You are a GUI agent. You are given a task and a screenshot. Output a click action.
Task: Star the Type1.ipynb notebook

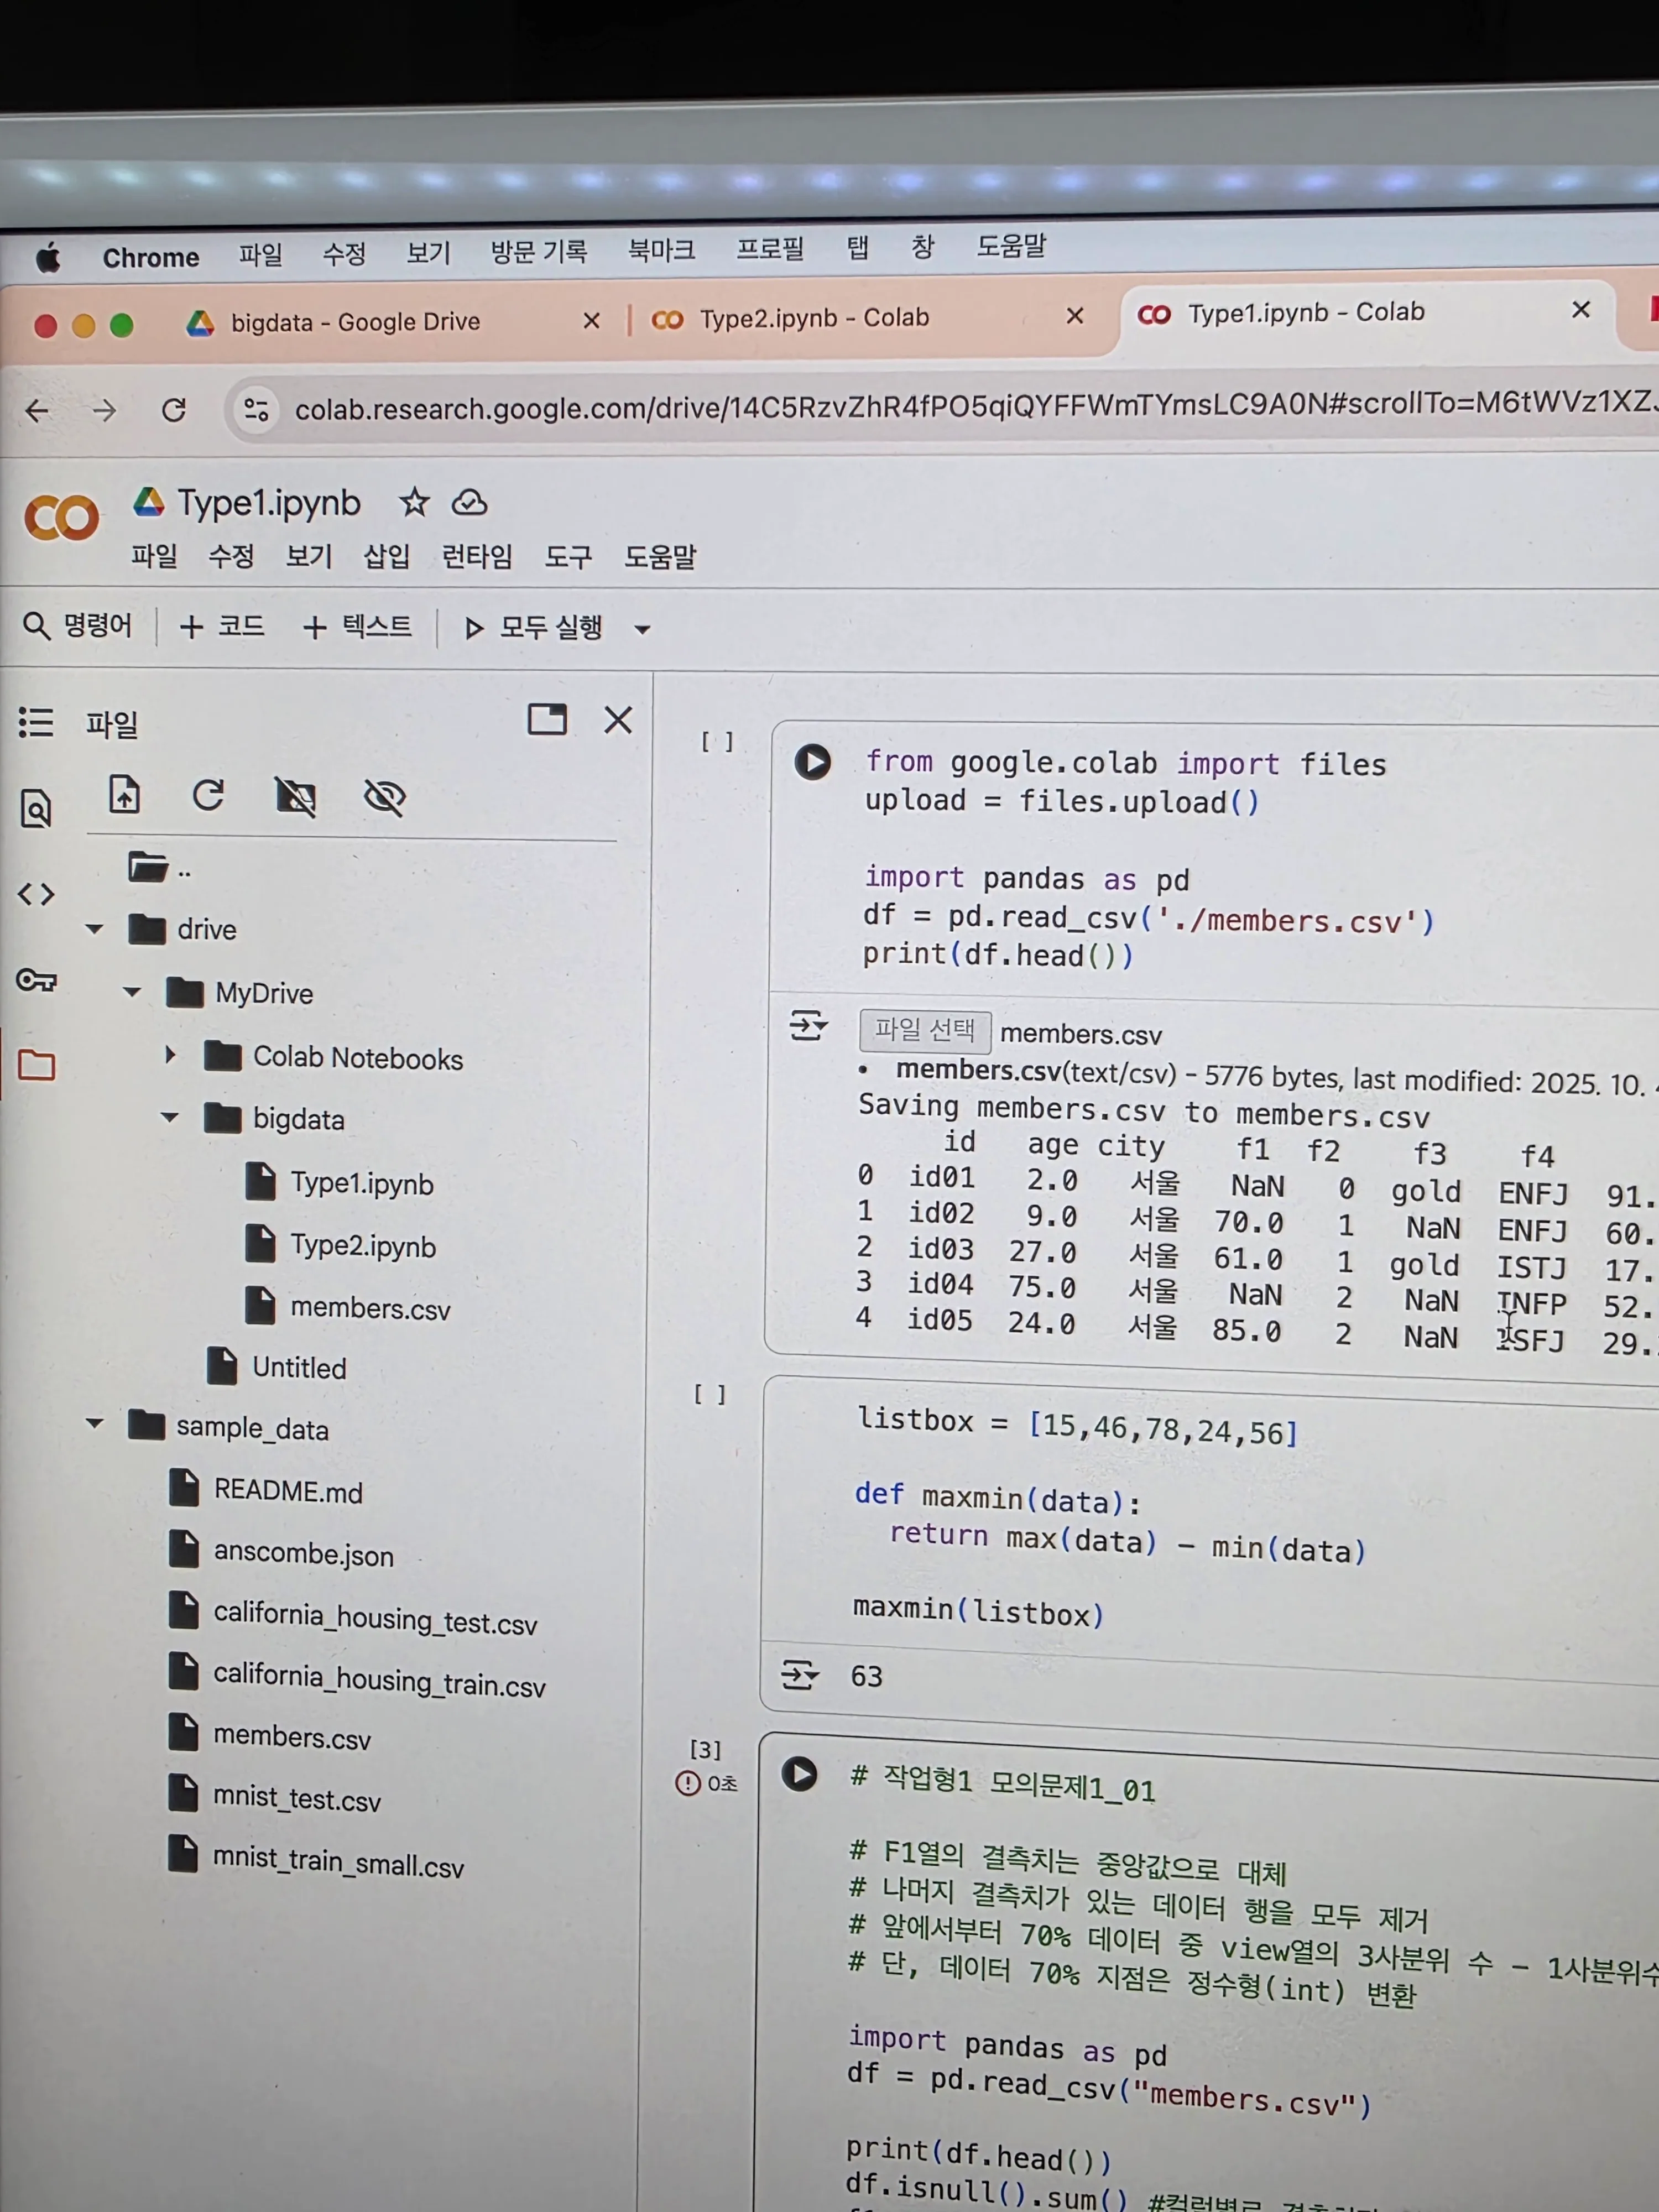[414, 503]
